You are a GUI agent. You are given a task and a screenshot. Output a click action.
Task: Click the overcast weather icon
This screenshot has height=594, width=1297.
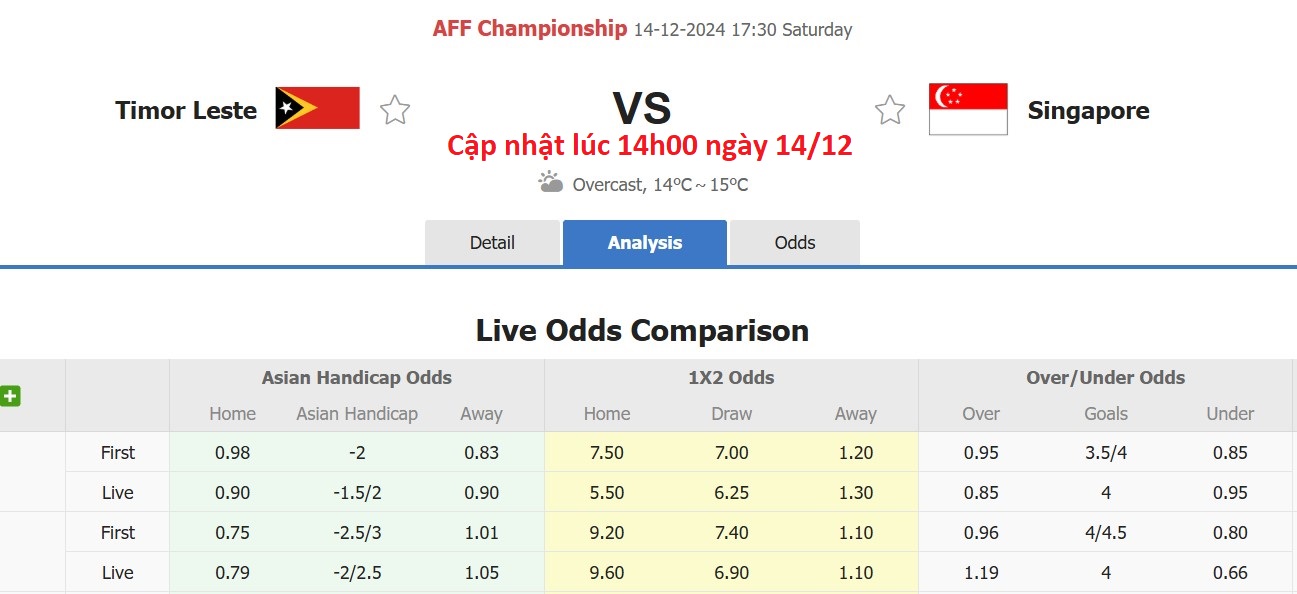pos(549,183)
